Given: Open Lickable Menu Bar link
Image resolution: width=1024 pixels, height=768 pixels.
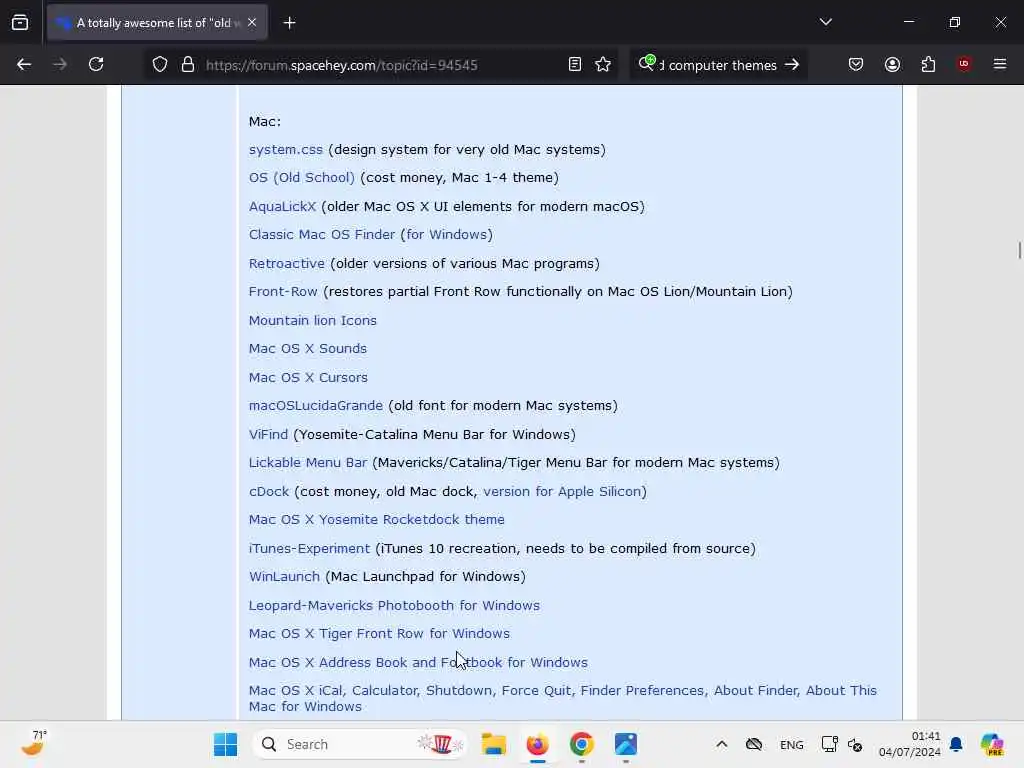Looking at the screenshot, I should pos(308,462).
